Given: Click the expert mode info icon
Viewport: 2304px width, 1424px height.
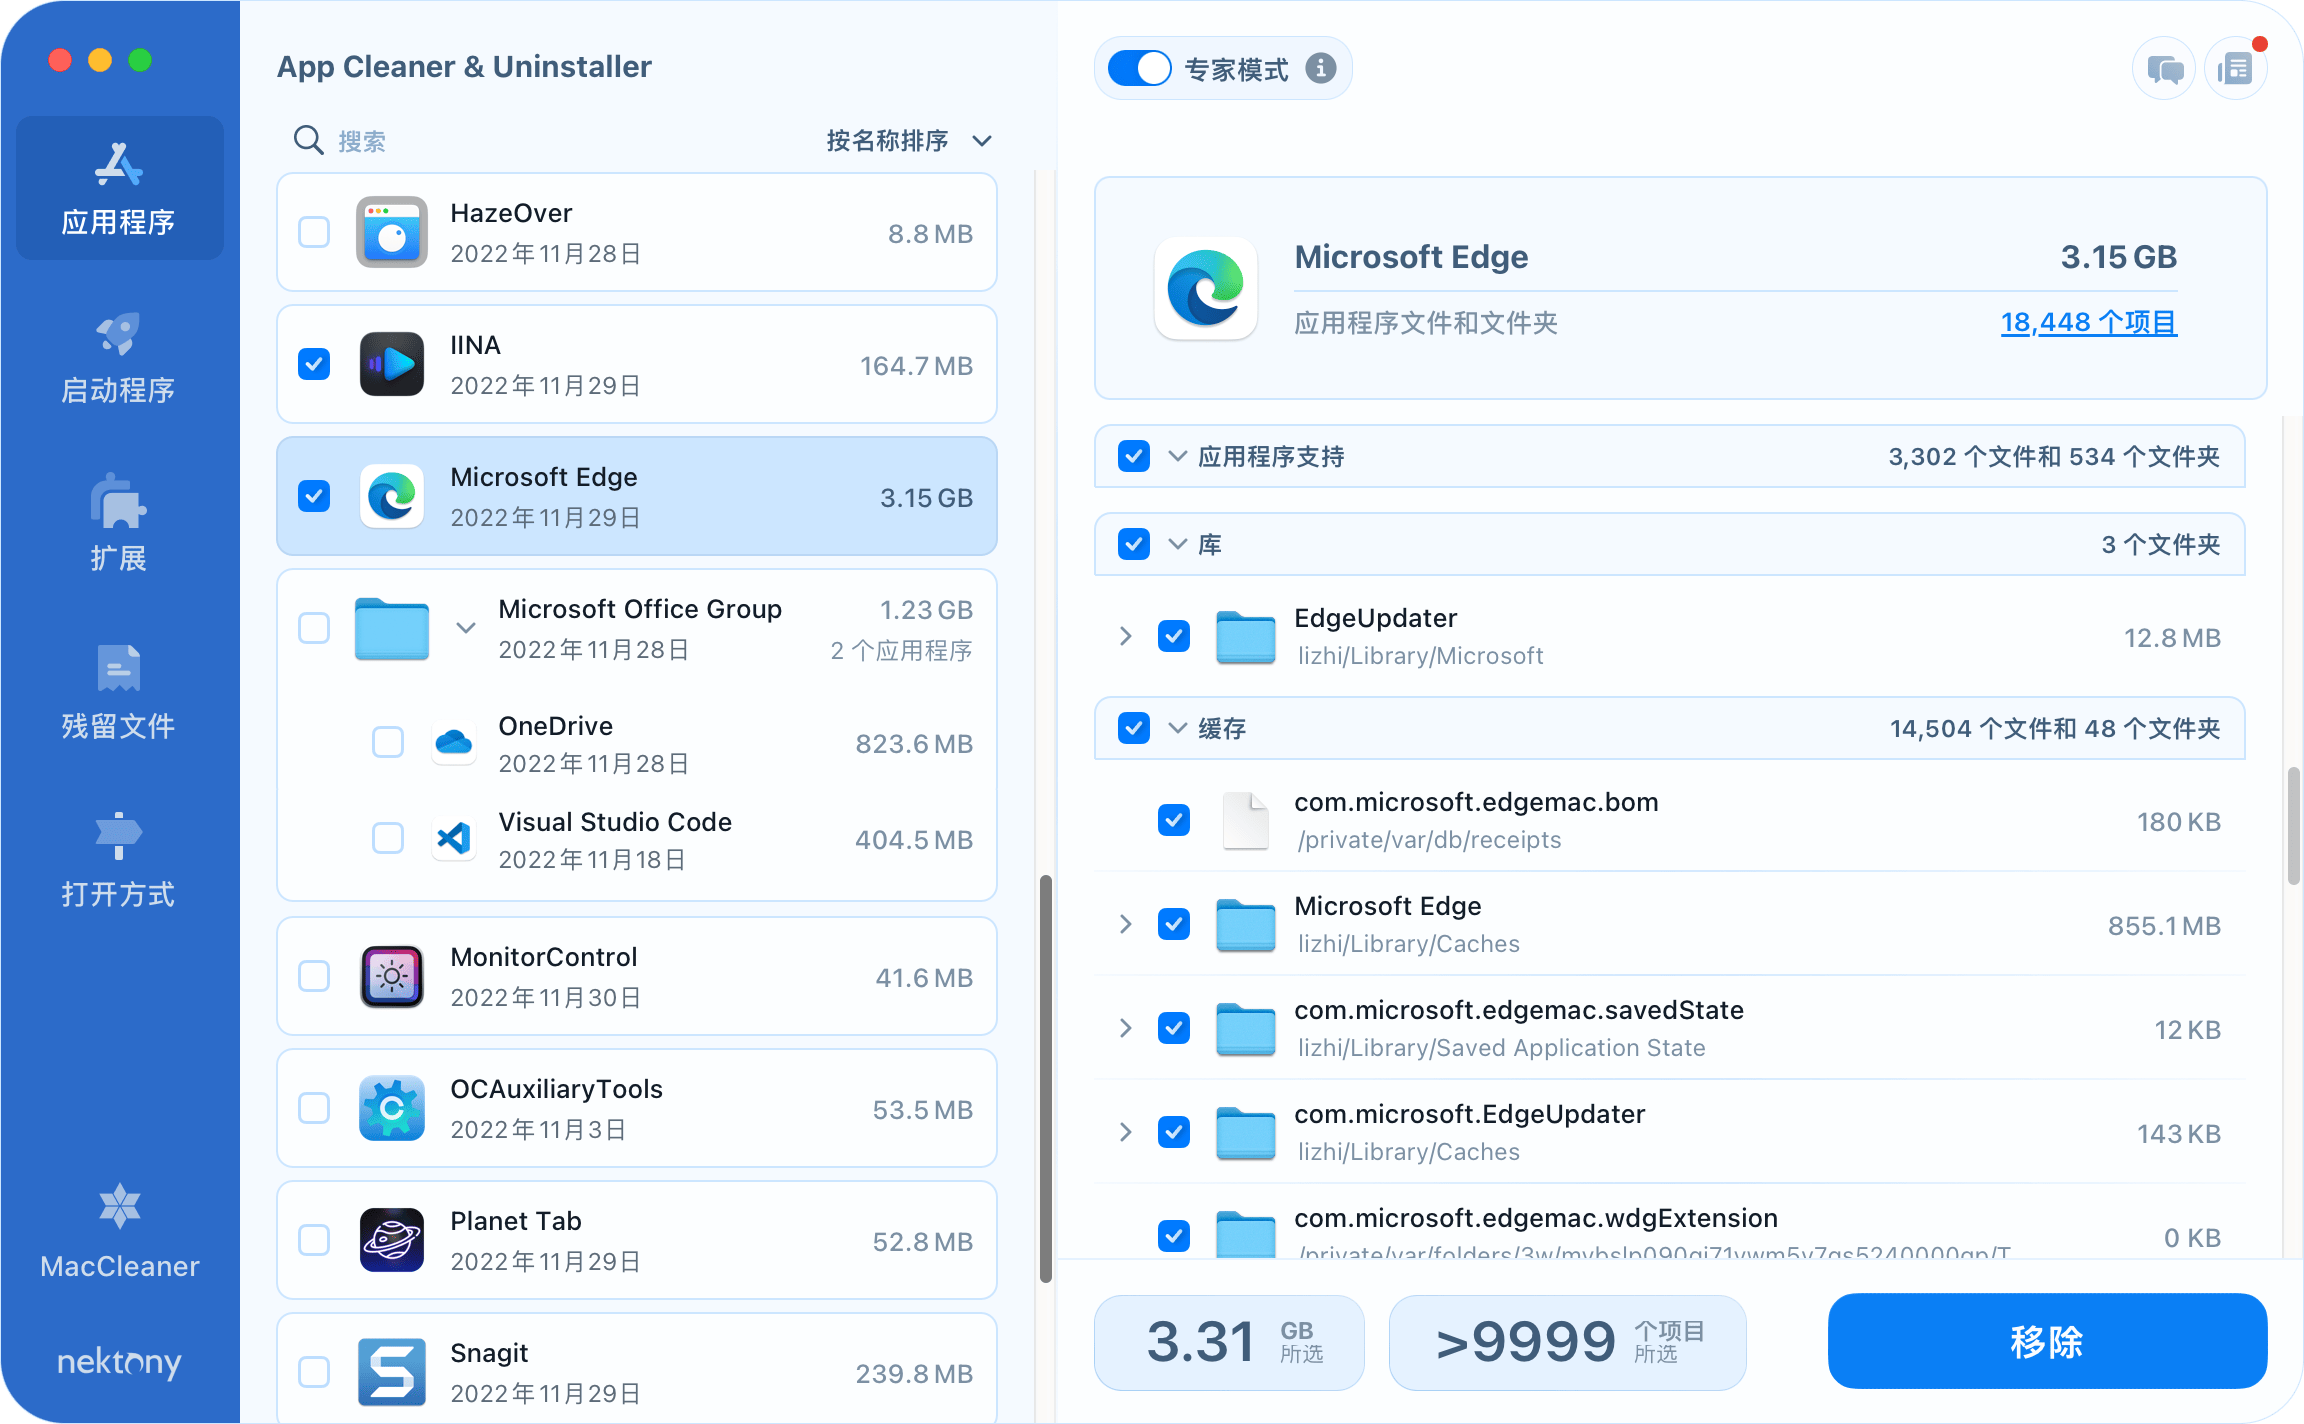Looking at the screenshot, I should click(1321, 69).
